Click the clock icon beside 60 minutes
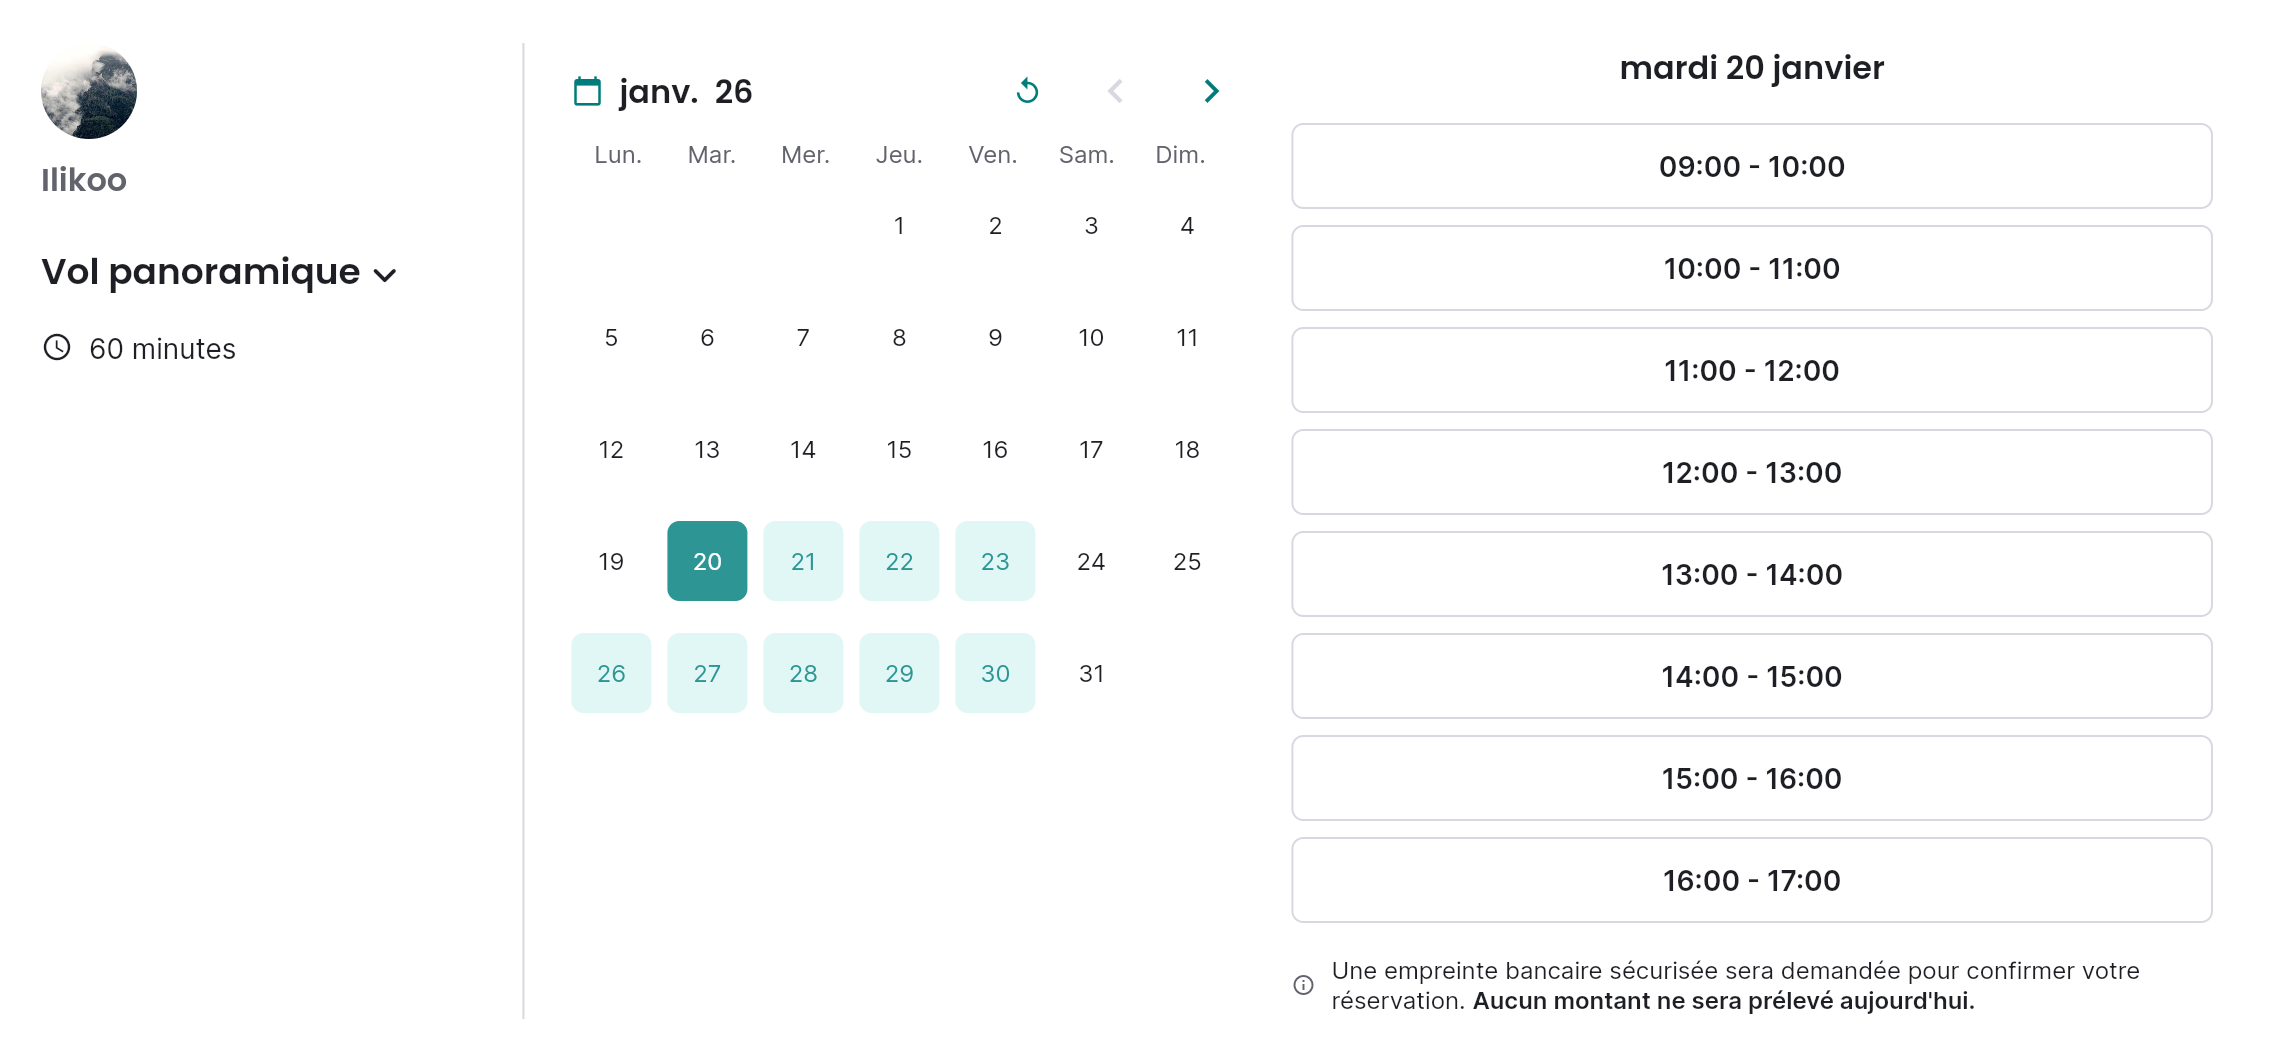 click(57, 348)
